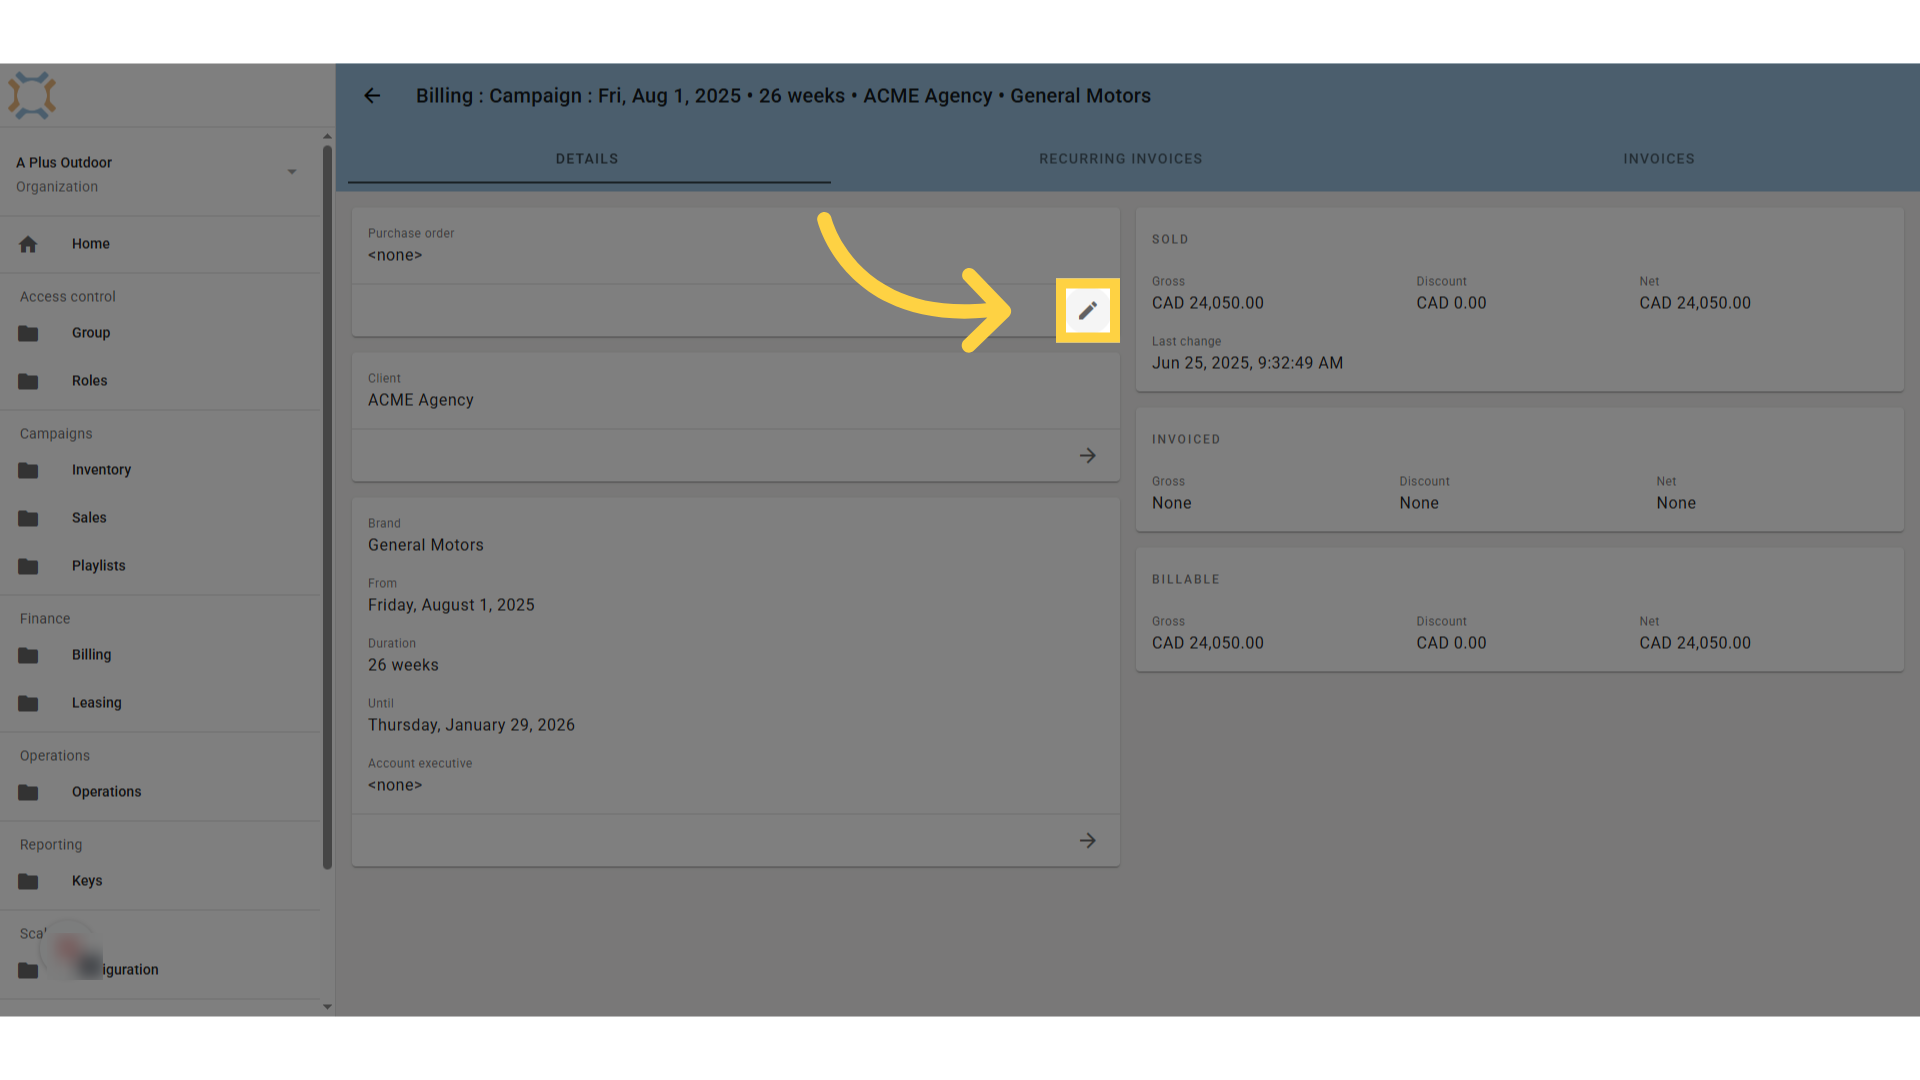The height and width of the screenshot is (1080, 1920).
Task: Click the Billing folder icon
Action: (28, 655)
